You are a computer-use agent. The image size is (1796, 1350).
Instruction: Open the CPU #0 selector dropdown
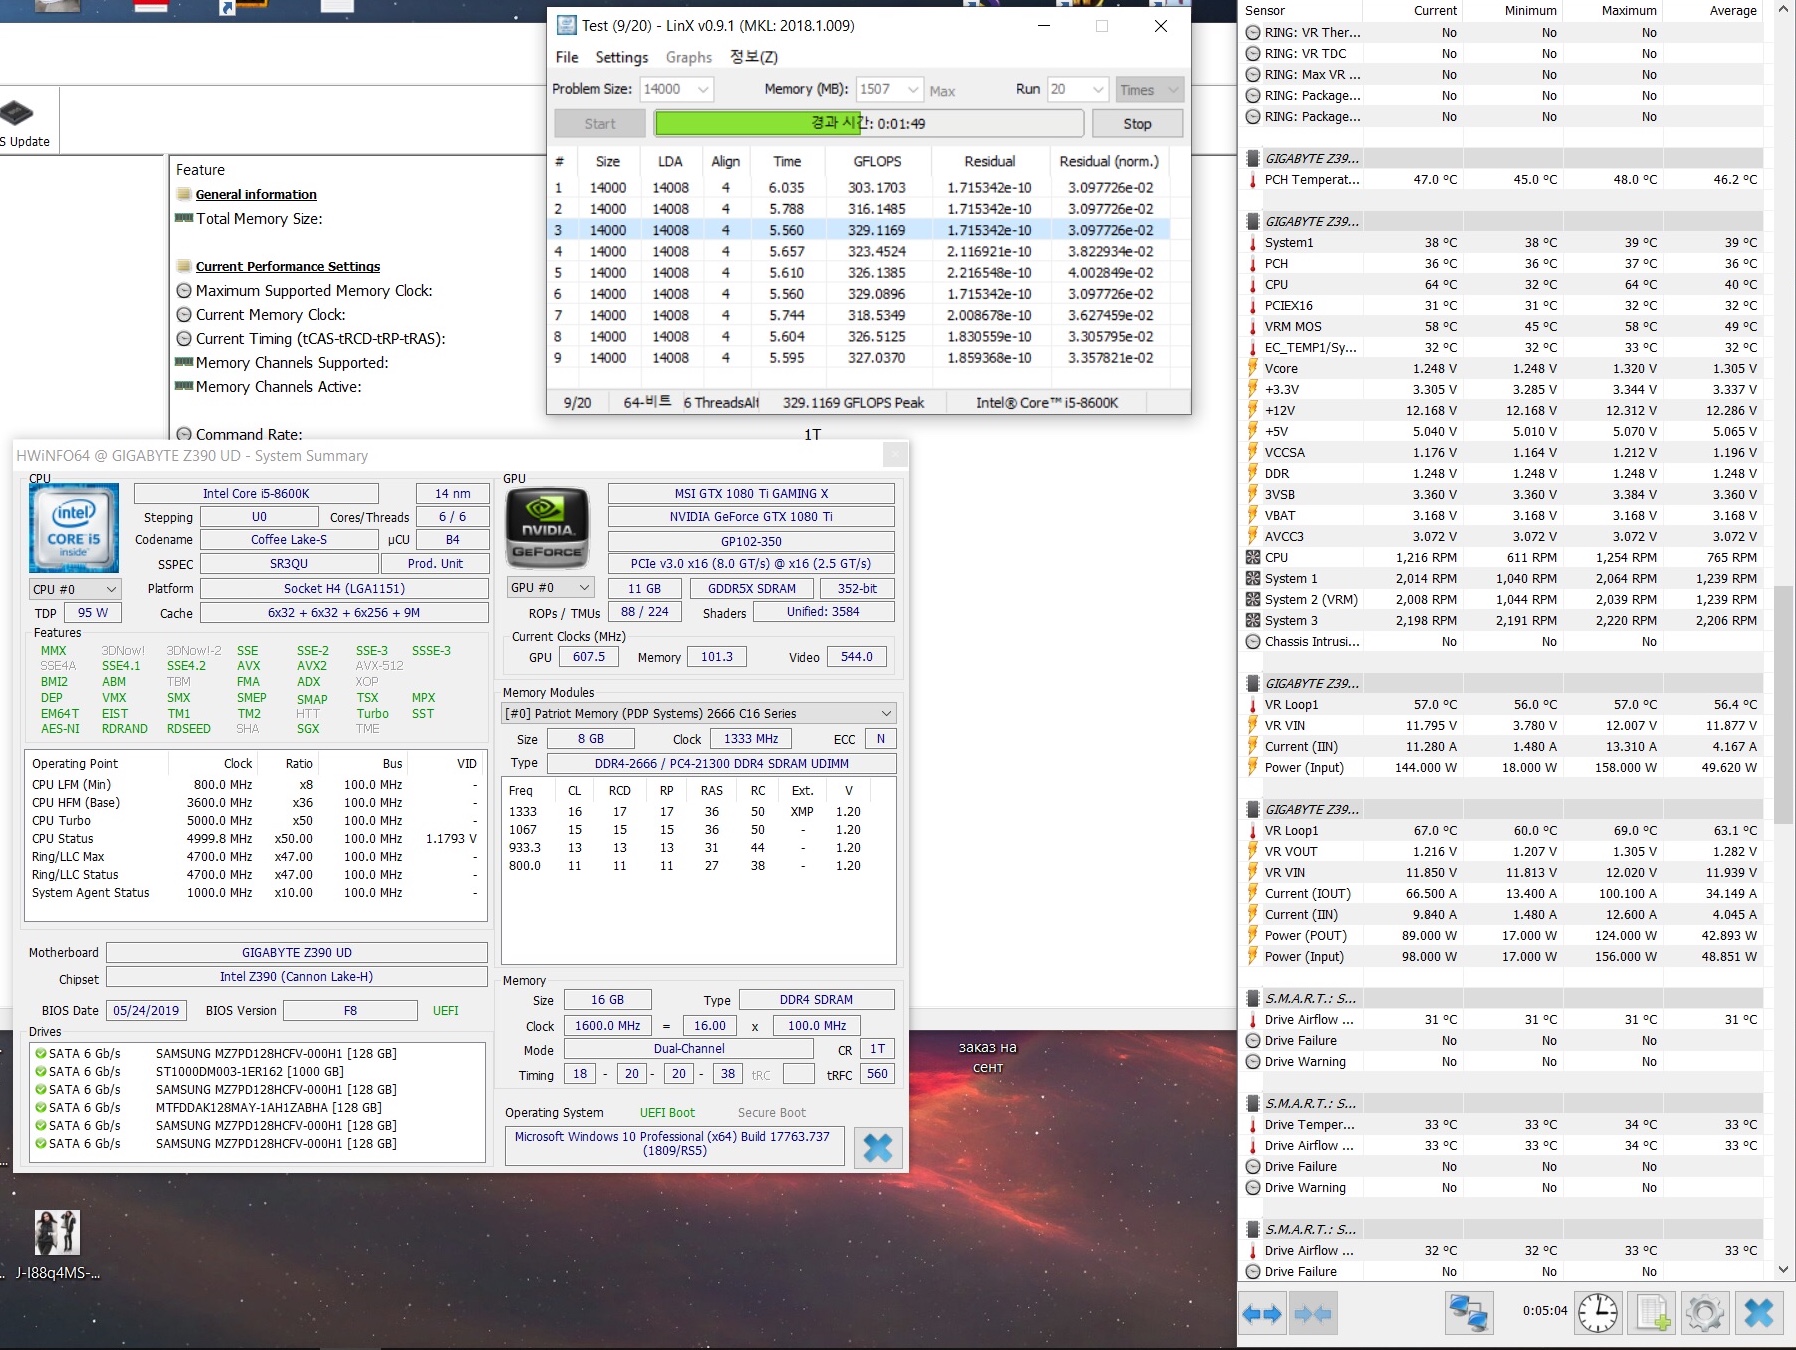tap(75, 589)
